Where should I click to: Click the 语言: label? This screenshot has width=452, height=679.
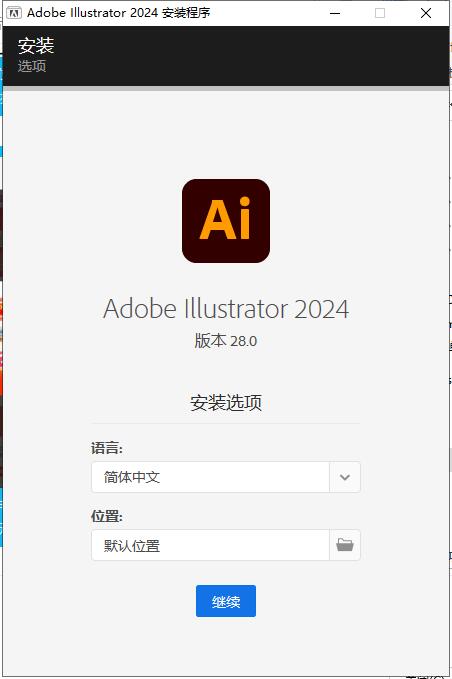pos(107,448)
